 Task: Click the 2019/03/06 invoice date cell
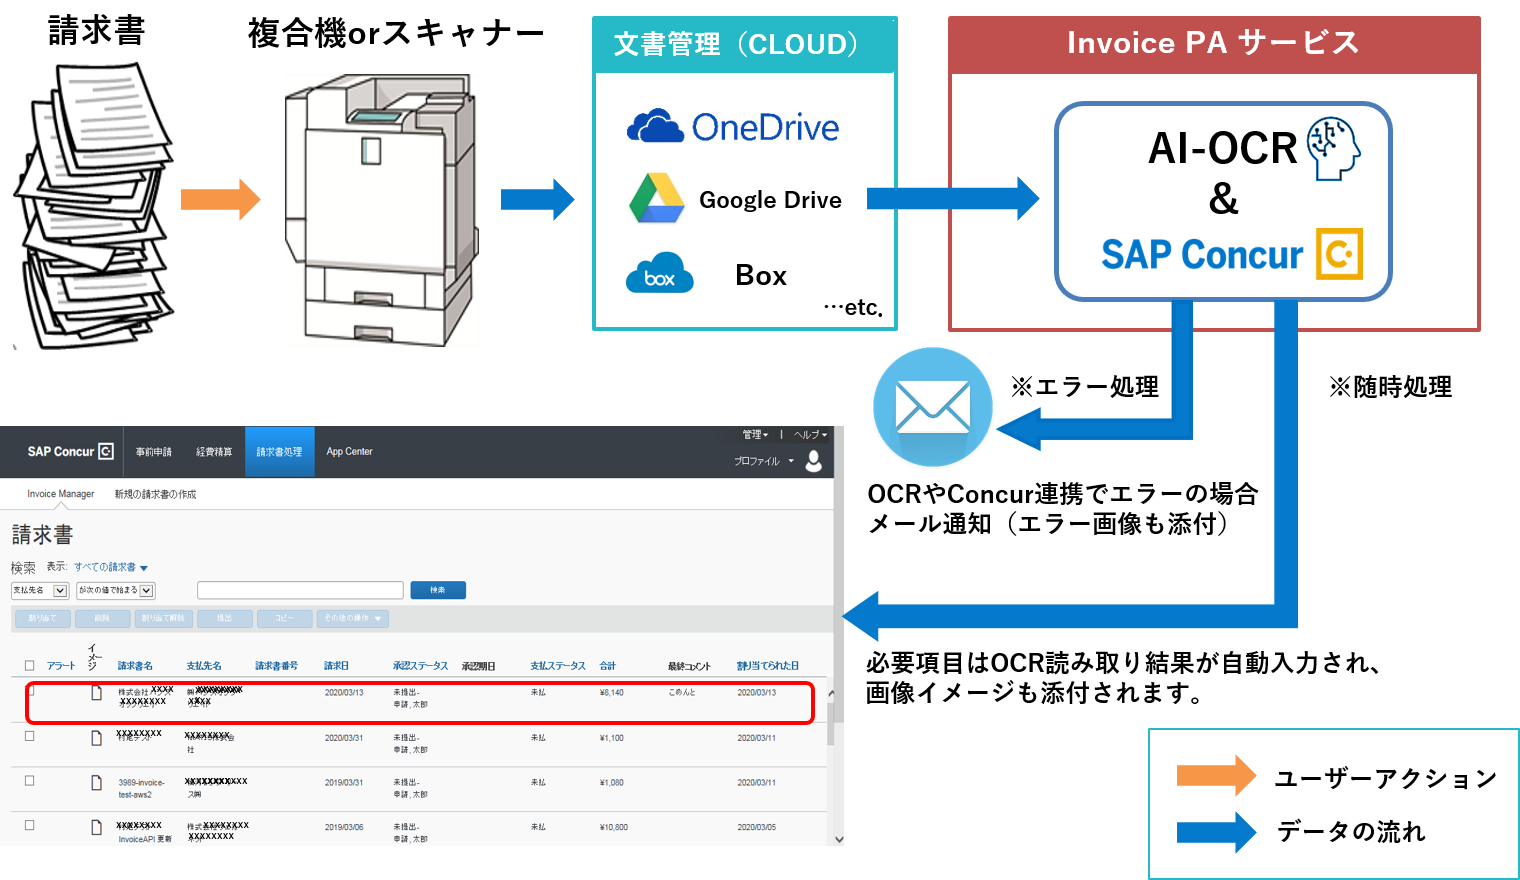(344, 827)
